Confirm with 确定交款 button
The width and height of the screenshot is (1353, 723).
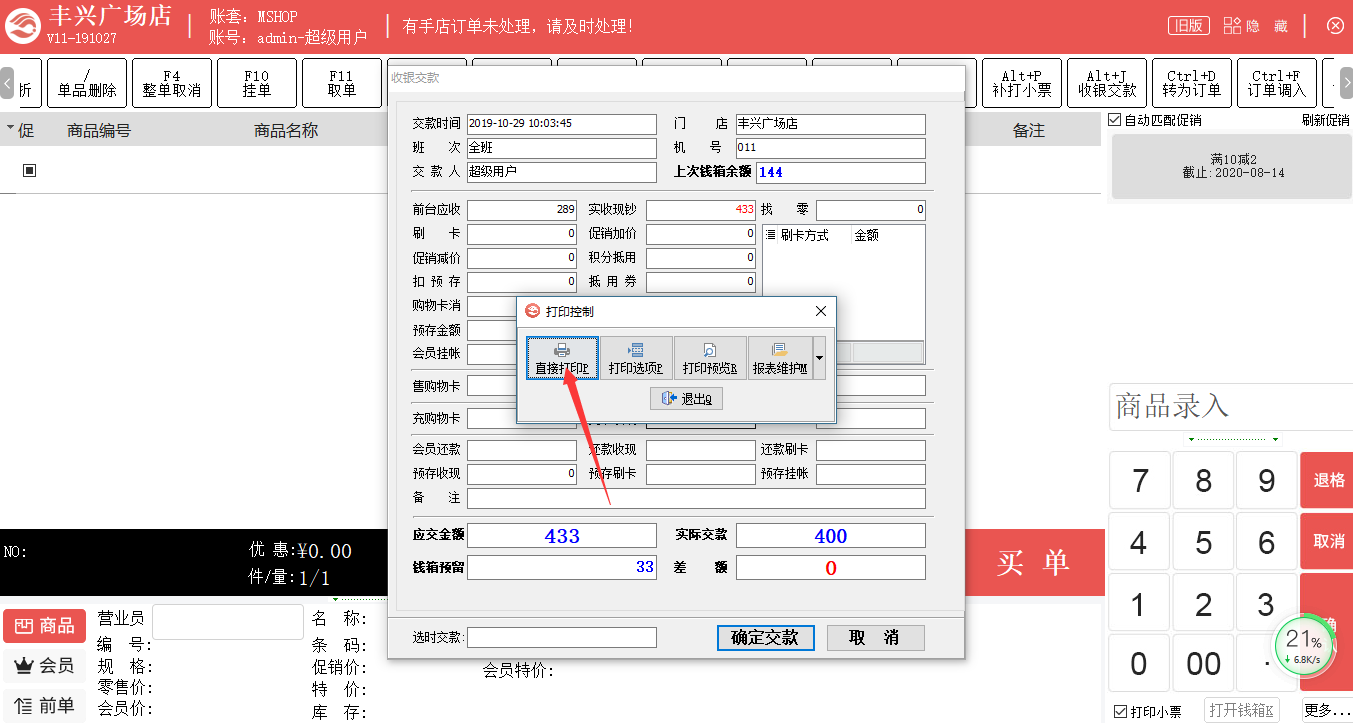point(766,638)
